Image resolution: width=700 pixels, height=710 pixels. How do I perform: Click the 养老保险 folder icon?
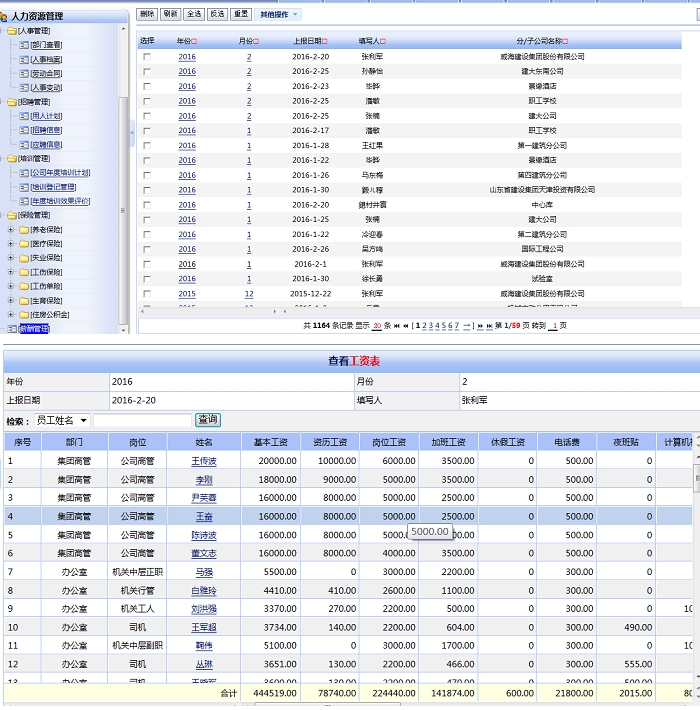[24, 230]
